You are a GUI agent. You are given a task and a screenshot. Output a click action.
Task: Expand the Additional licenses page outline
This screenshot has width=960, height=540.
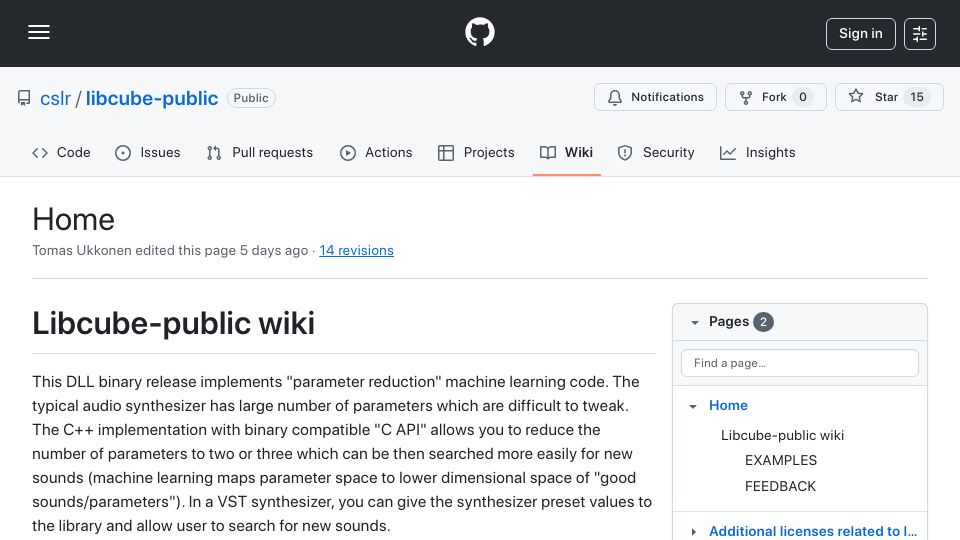coord(693,531)
